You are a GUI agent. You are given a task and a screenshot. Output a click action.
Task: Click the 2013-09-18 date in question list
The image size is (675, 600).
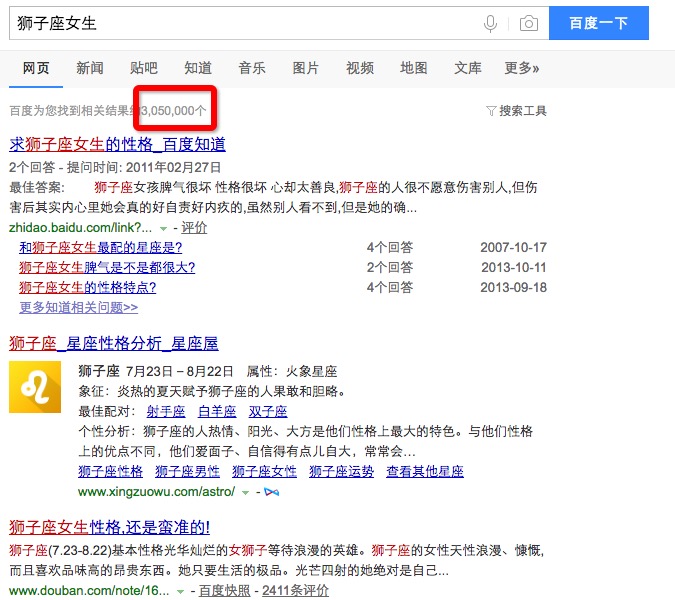(x=514, y=288)
